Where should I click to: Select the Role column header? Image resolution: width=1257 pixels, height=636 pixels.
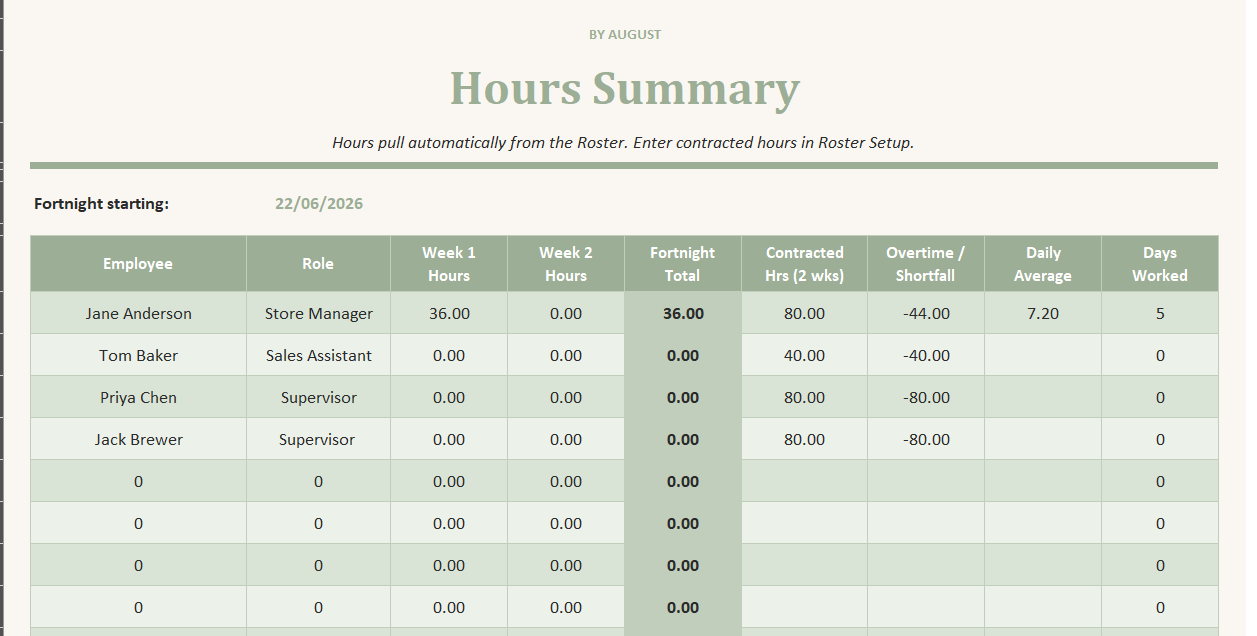pyautogui.click(x=318, y=264)
